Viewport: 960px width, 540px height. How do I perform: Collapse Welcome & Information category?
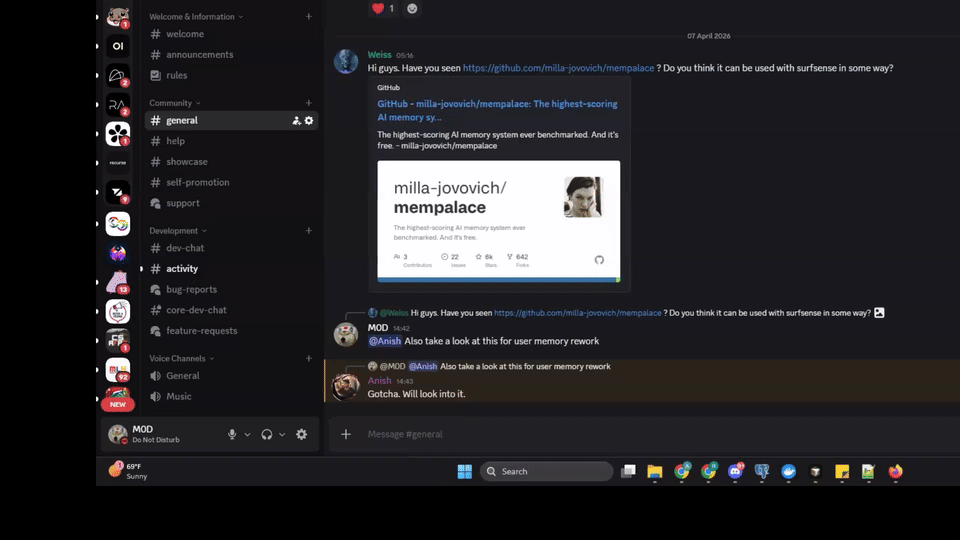(x=196, y=17)
